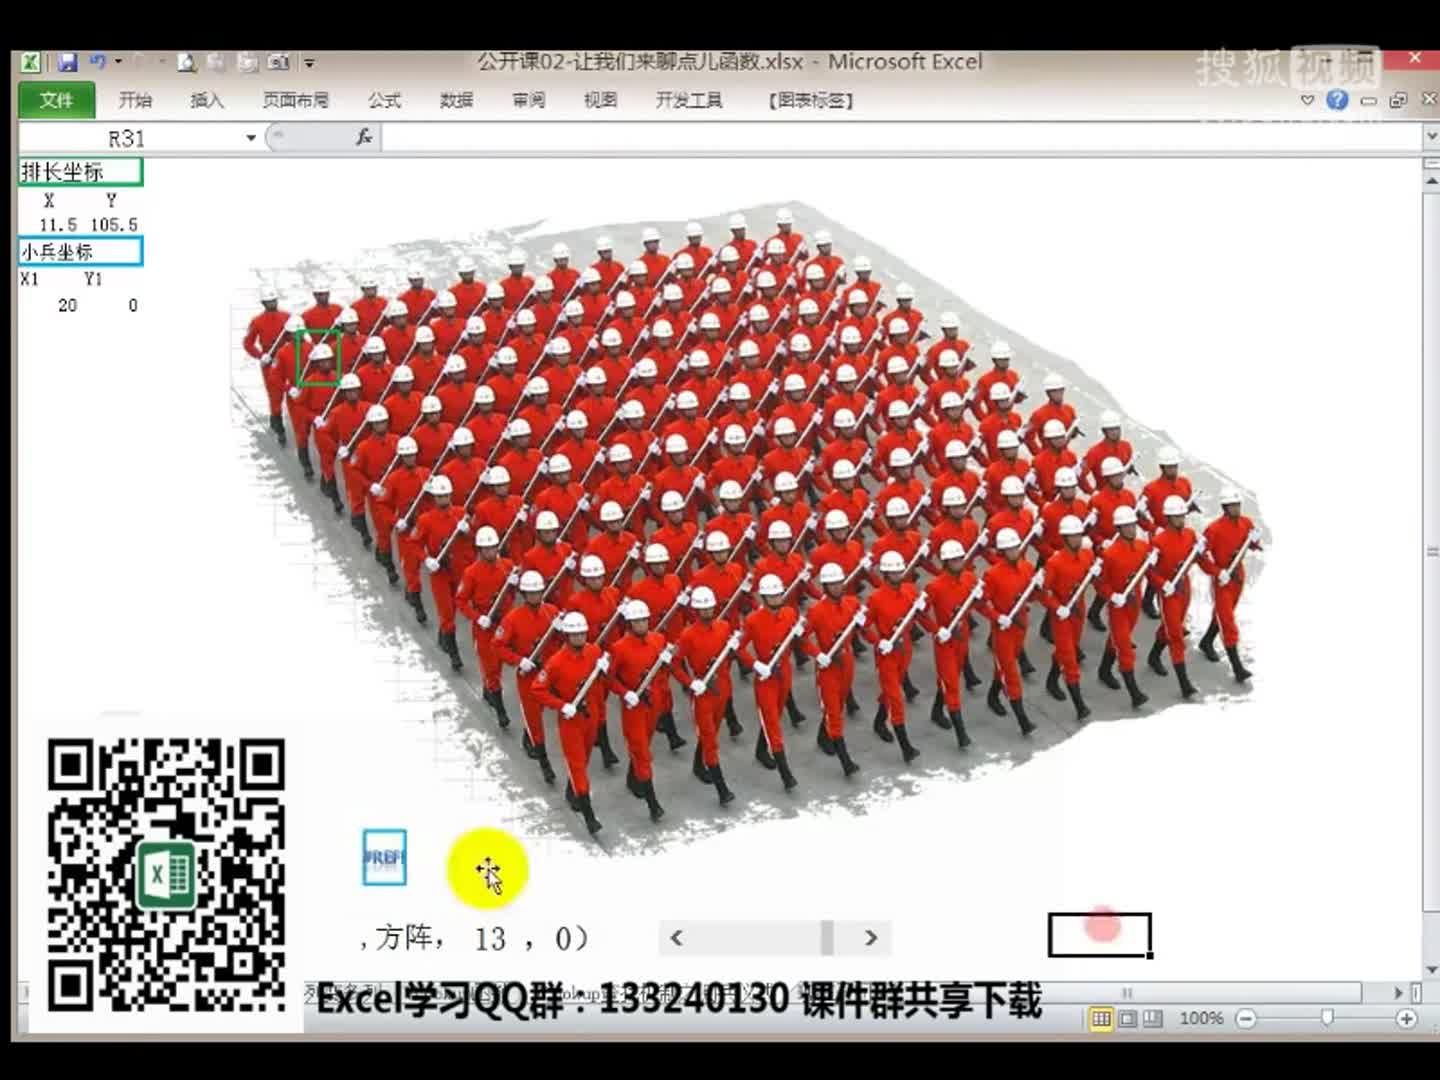
Task: Minimize the workbook window inside the ribbon
Action: (1369, 100)
